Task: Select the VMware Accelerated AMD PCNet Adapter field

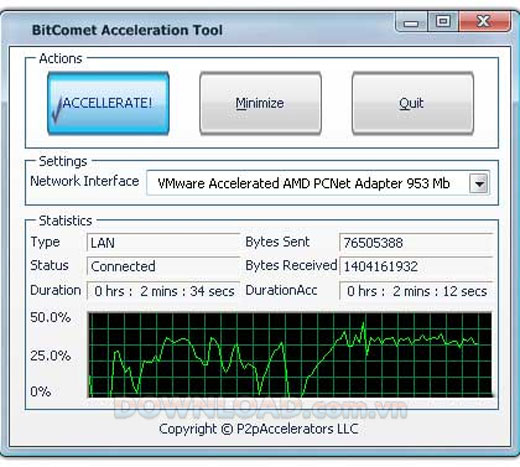Action: pos(318,183)
